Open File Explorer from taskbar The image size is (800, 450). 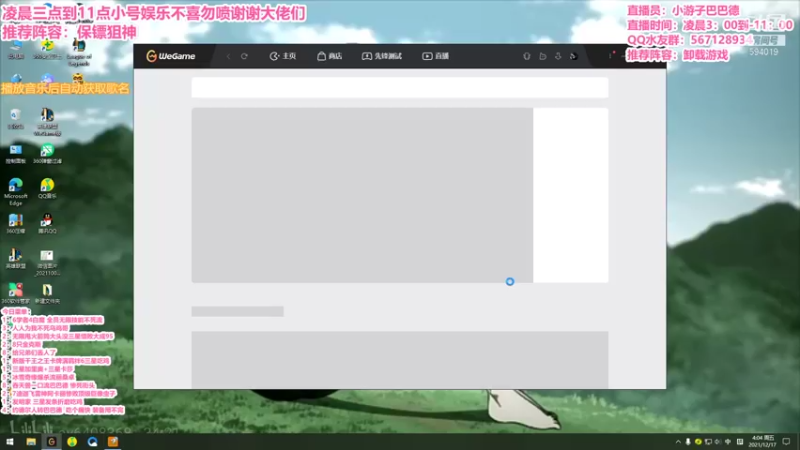[31, 441]
